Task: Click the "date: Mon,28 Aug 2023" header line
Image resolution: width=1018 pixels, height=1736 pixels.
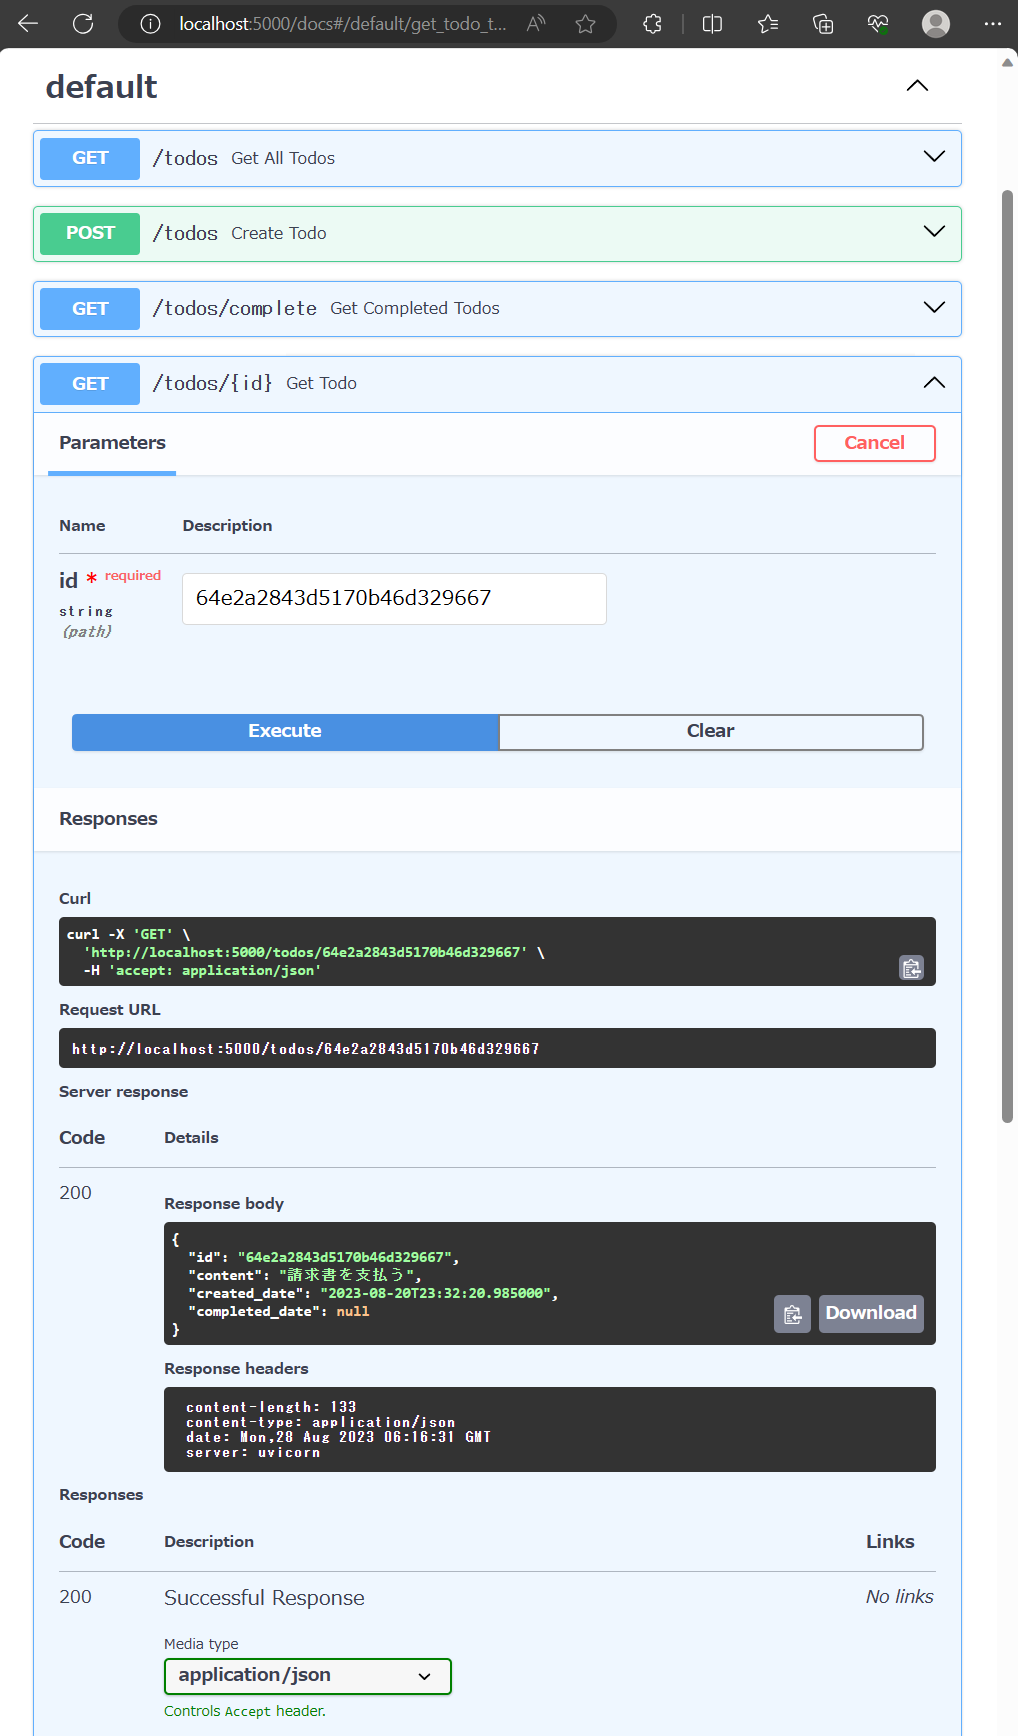Action: 338,1437
